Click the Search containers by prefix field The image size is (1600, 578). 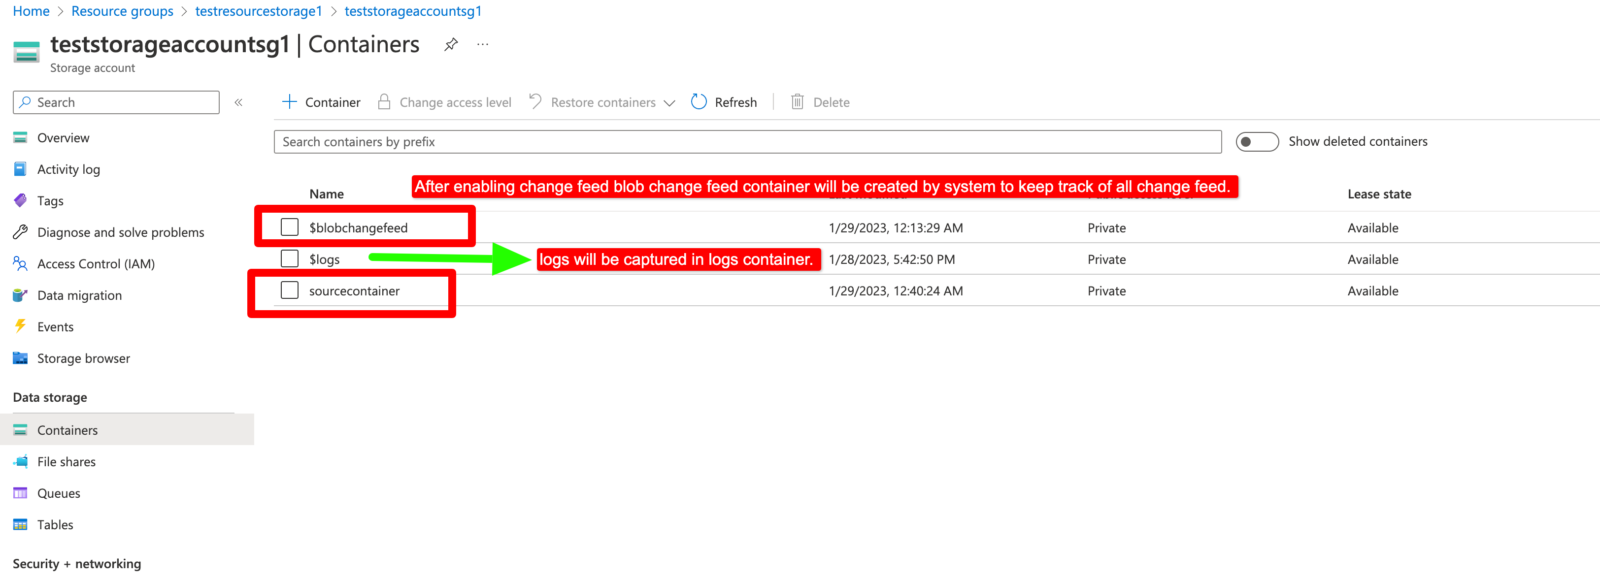click(x=747, y=142)
